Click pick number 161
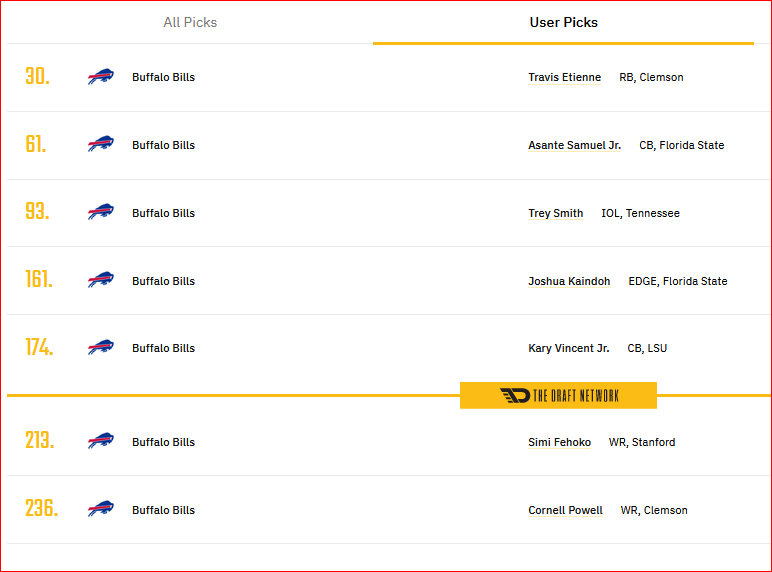The height and width of the screenshot is (572, 772). coord(39,279)
